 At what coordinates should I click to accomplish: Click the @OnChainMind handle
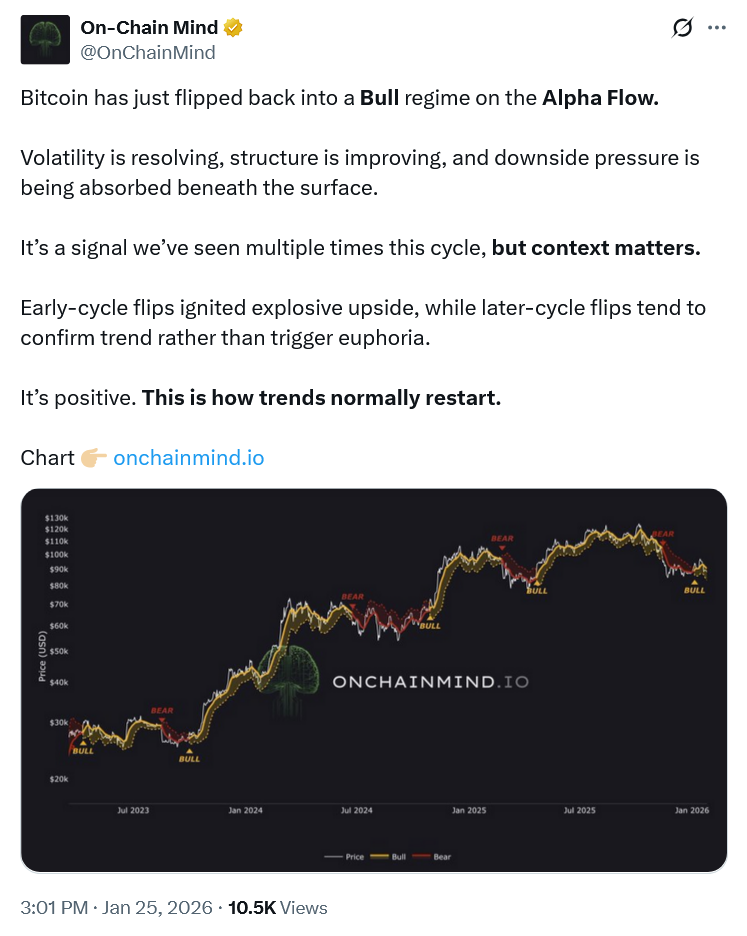click(148, 53)
